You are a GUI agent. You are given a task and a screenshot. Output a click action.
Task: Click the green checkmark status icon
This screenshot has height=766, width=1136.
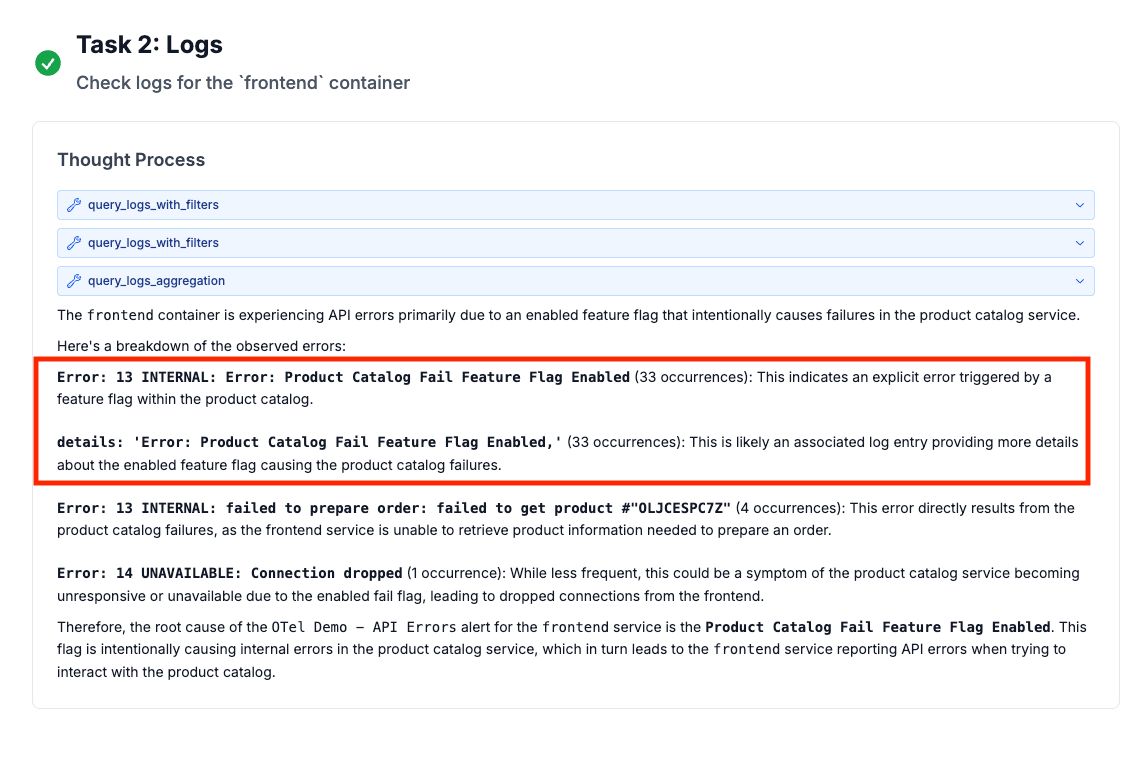[x=48, y=63]
